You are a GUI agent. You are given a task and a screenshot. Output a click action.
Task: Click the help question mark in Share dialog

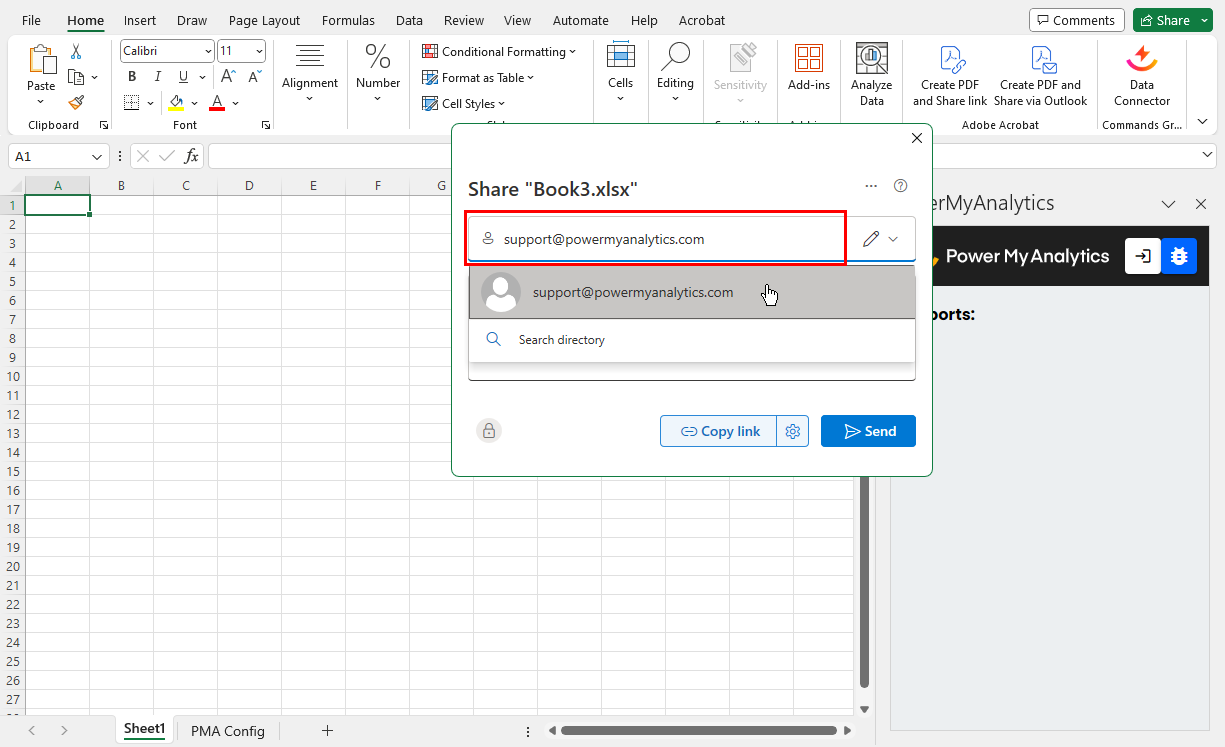900,186
